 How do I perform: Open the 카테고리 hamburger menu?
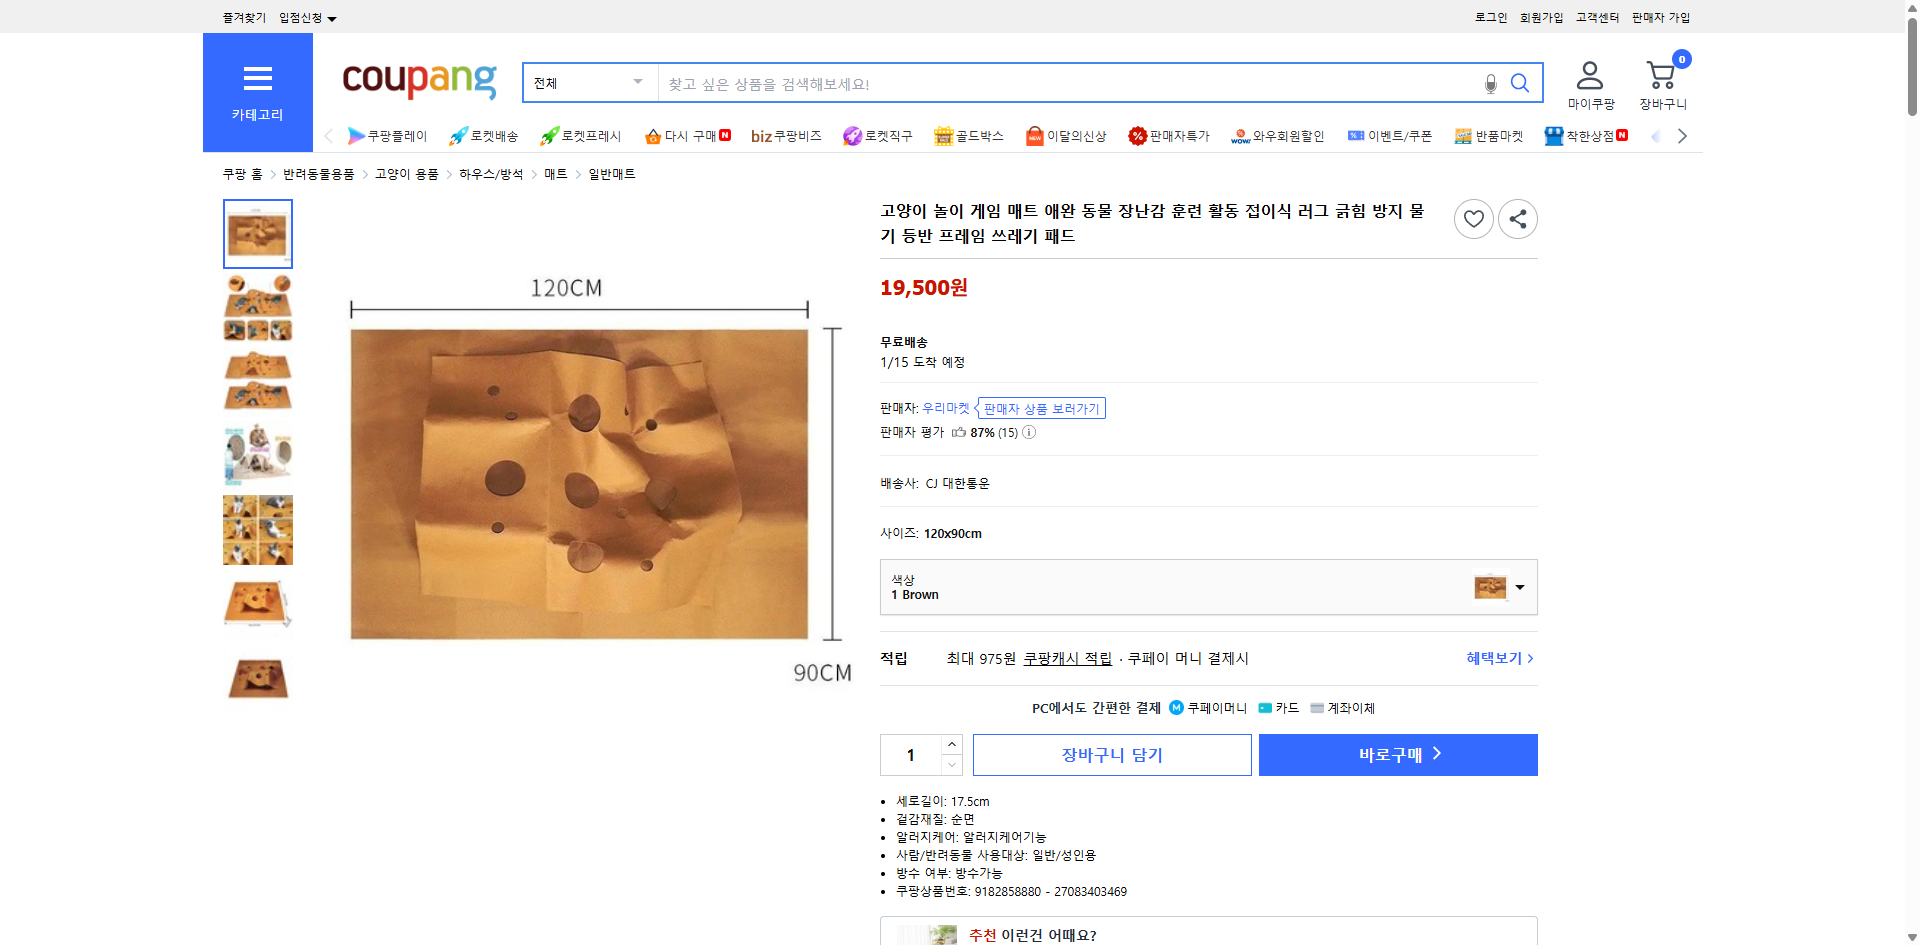[257, 79]
